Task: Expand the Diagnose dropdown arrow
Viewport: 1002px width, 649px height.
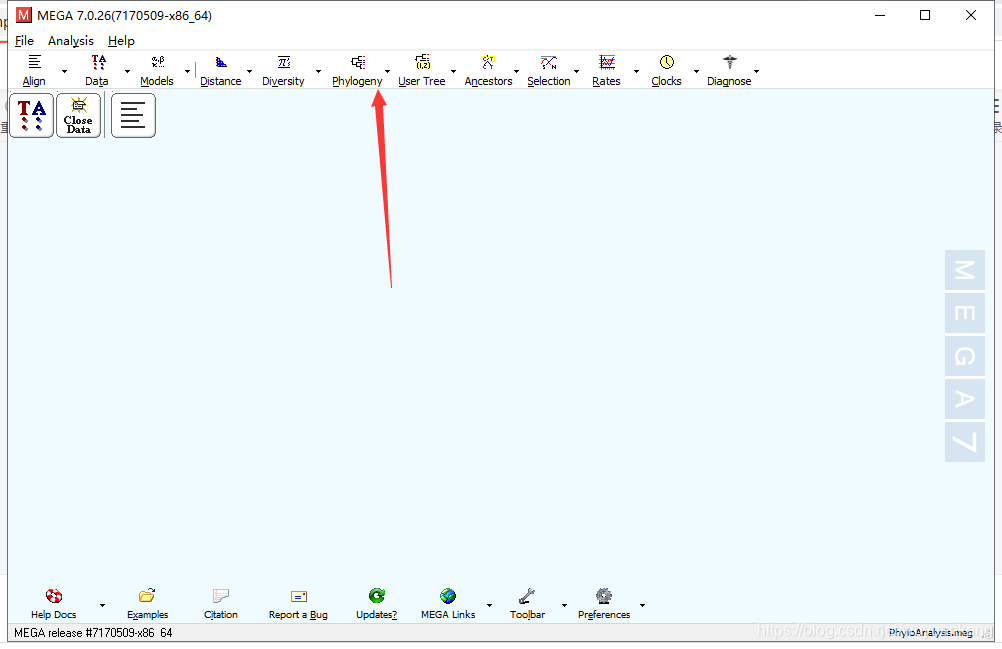Action: click(757, 72)
